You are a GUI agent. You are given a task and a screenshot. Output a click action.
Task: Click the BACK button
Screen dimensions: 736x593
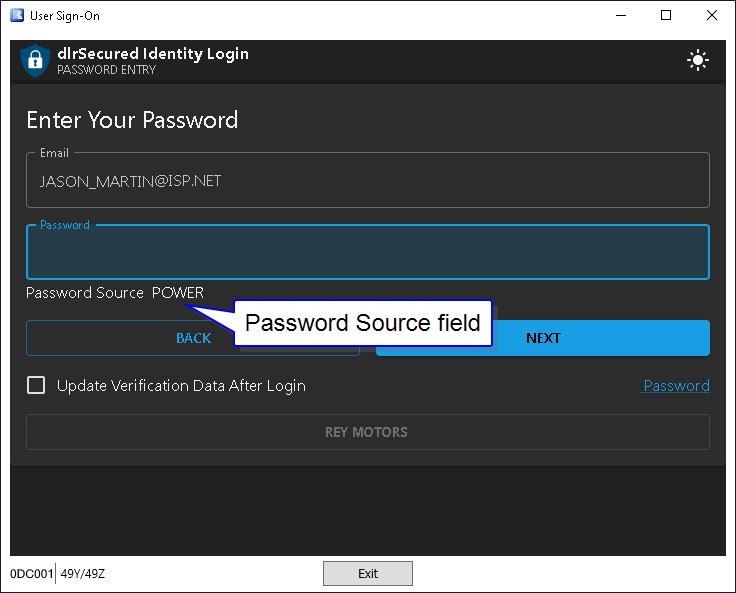coord(193,338)
